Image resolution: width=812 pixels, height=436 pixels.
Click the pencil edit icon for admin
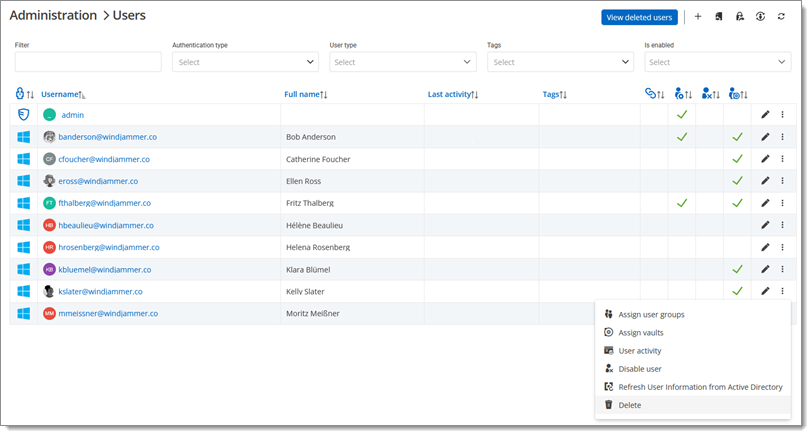click(765, 115)
